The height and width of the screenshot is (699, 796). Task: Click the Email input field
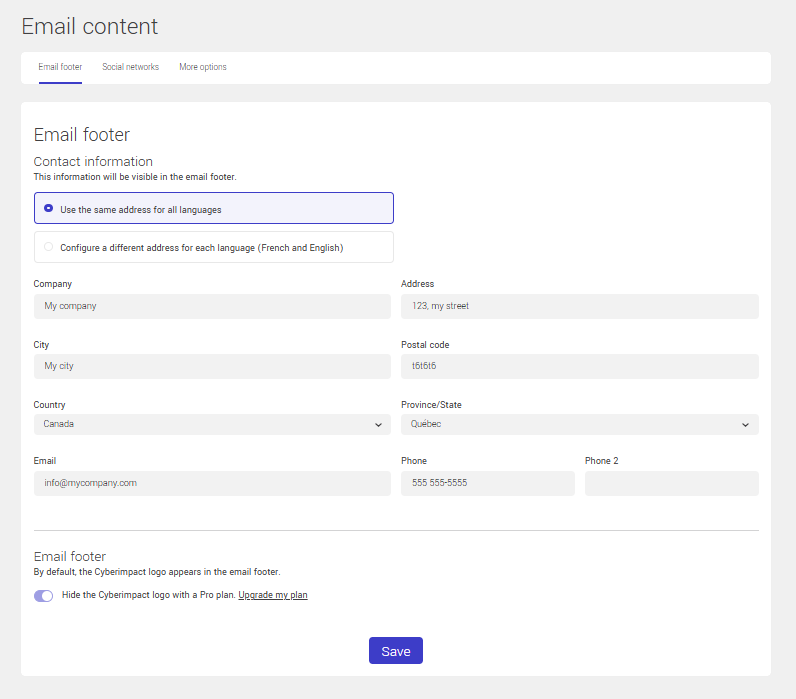pos(212,483)
